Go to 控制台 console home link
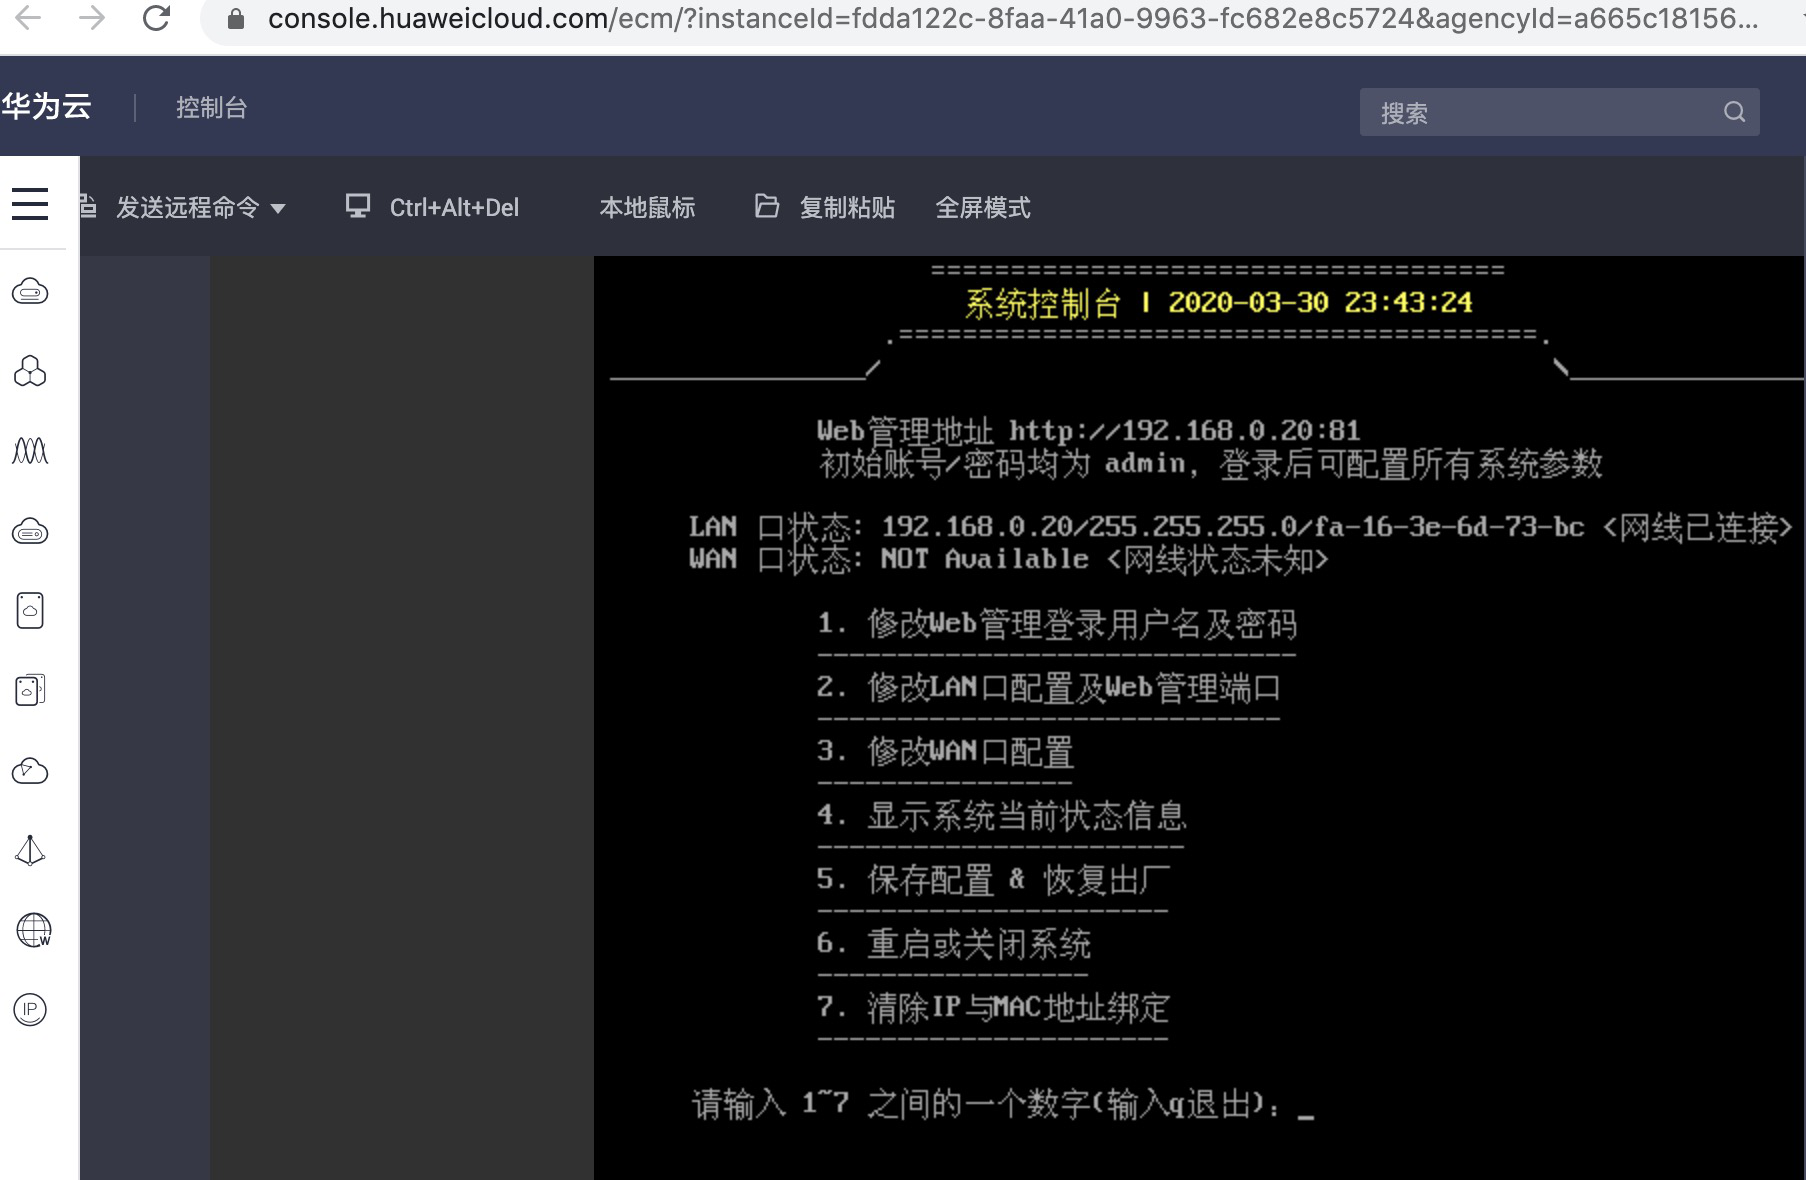Viewport: 1806px width, 1180px height. 211,108
